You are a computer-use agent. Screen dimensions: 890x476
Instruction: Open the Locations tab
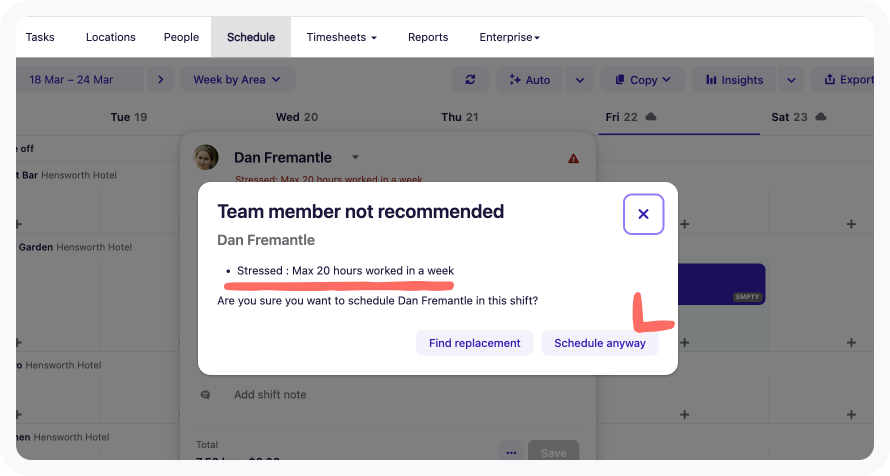(111, 37)
